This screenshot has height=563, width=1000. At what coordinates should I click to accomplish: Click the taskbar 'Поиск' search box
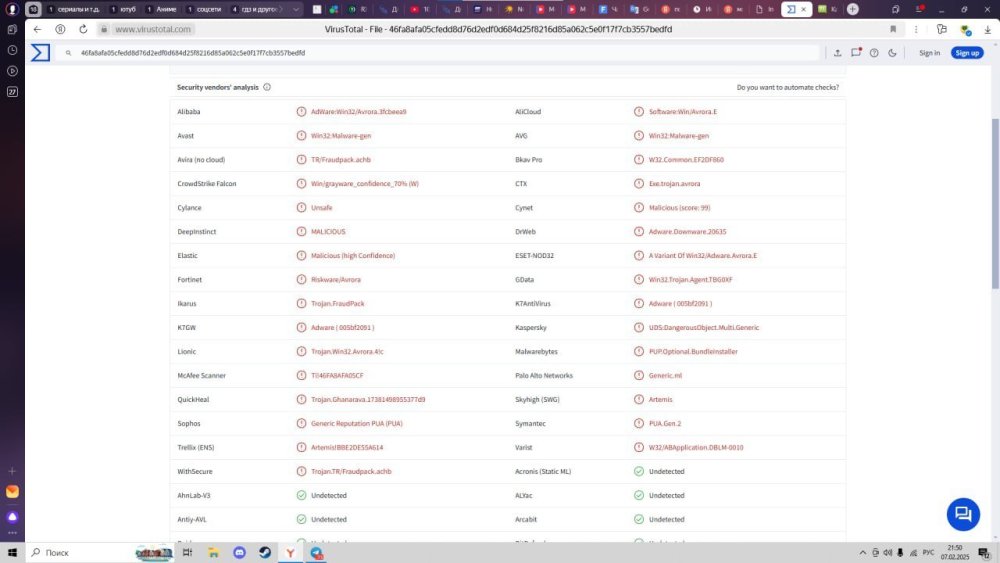pos(101,552)
